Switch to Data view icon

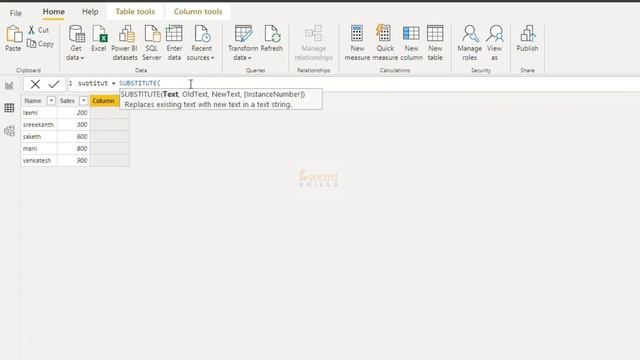(x=9, y=108)
